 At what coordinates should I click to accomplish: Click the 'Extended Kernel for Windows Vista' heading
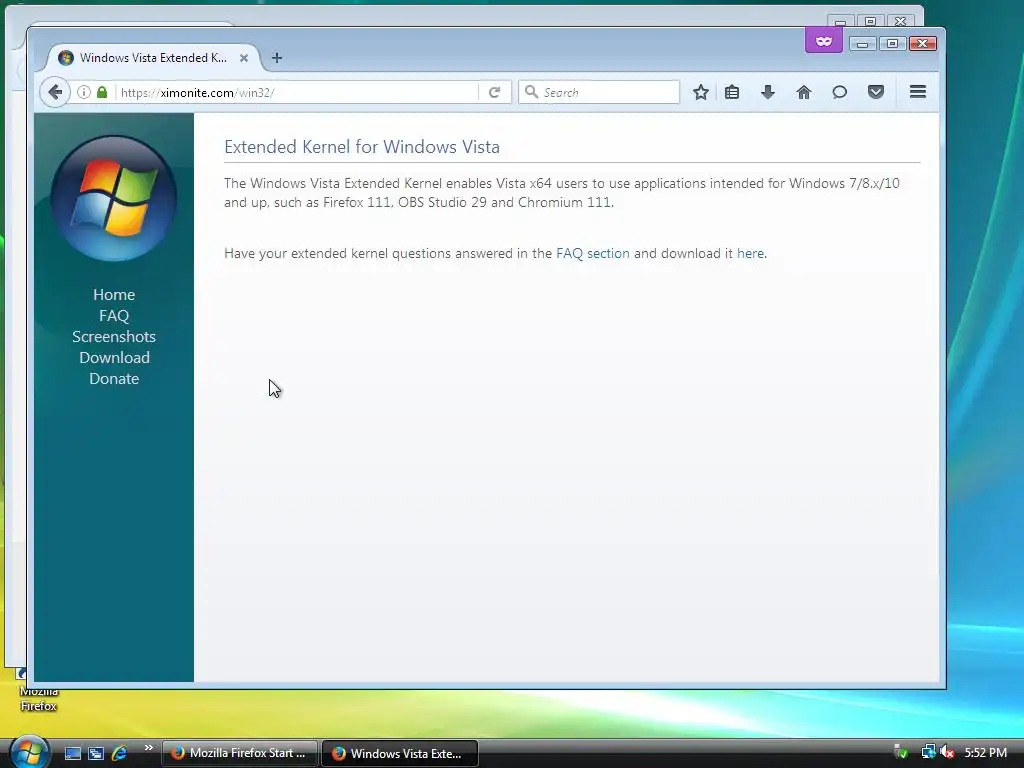click(362, 147)
